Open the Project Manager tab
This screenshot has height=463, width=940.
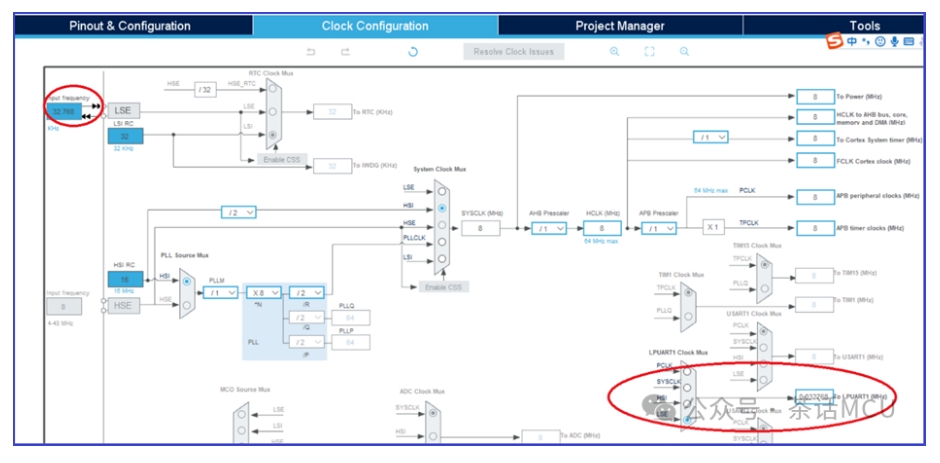pos(620,25)
